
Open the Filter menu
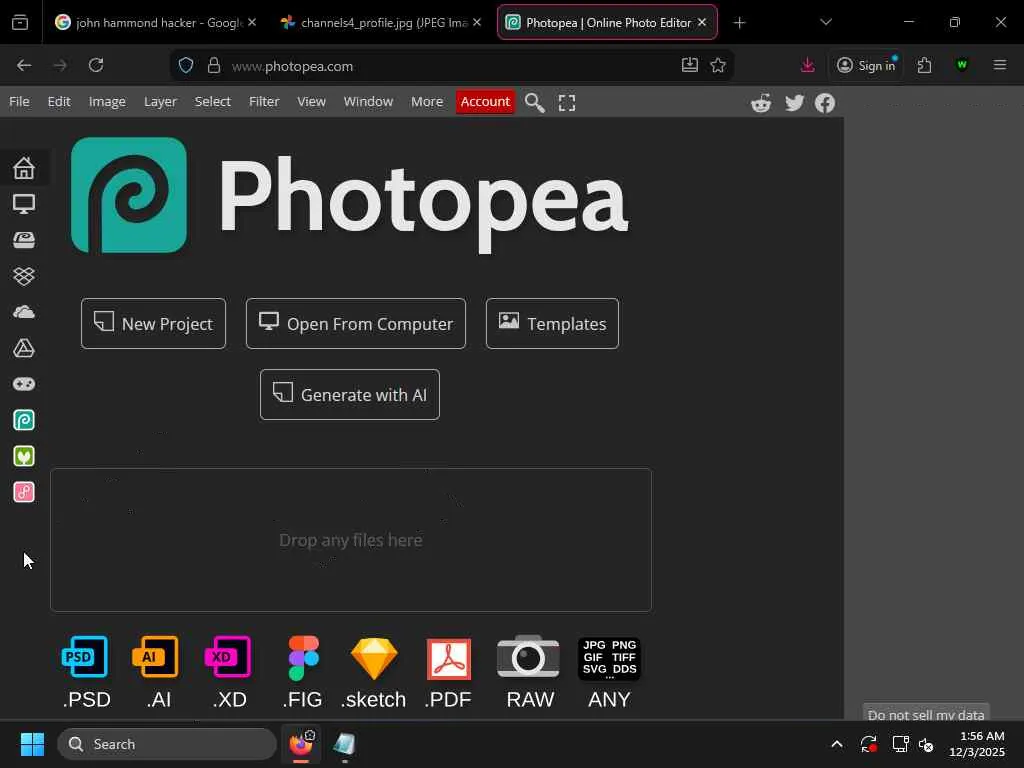[x=264, y=102]
